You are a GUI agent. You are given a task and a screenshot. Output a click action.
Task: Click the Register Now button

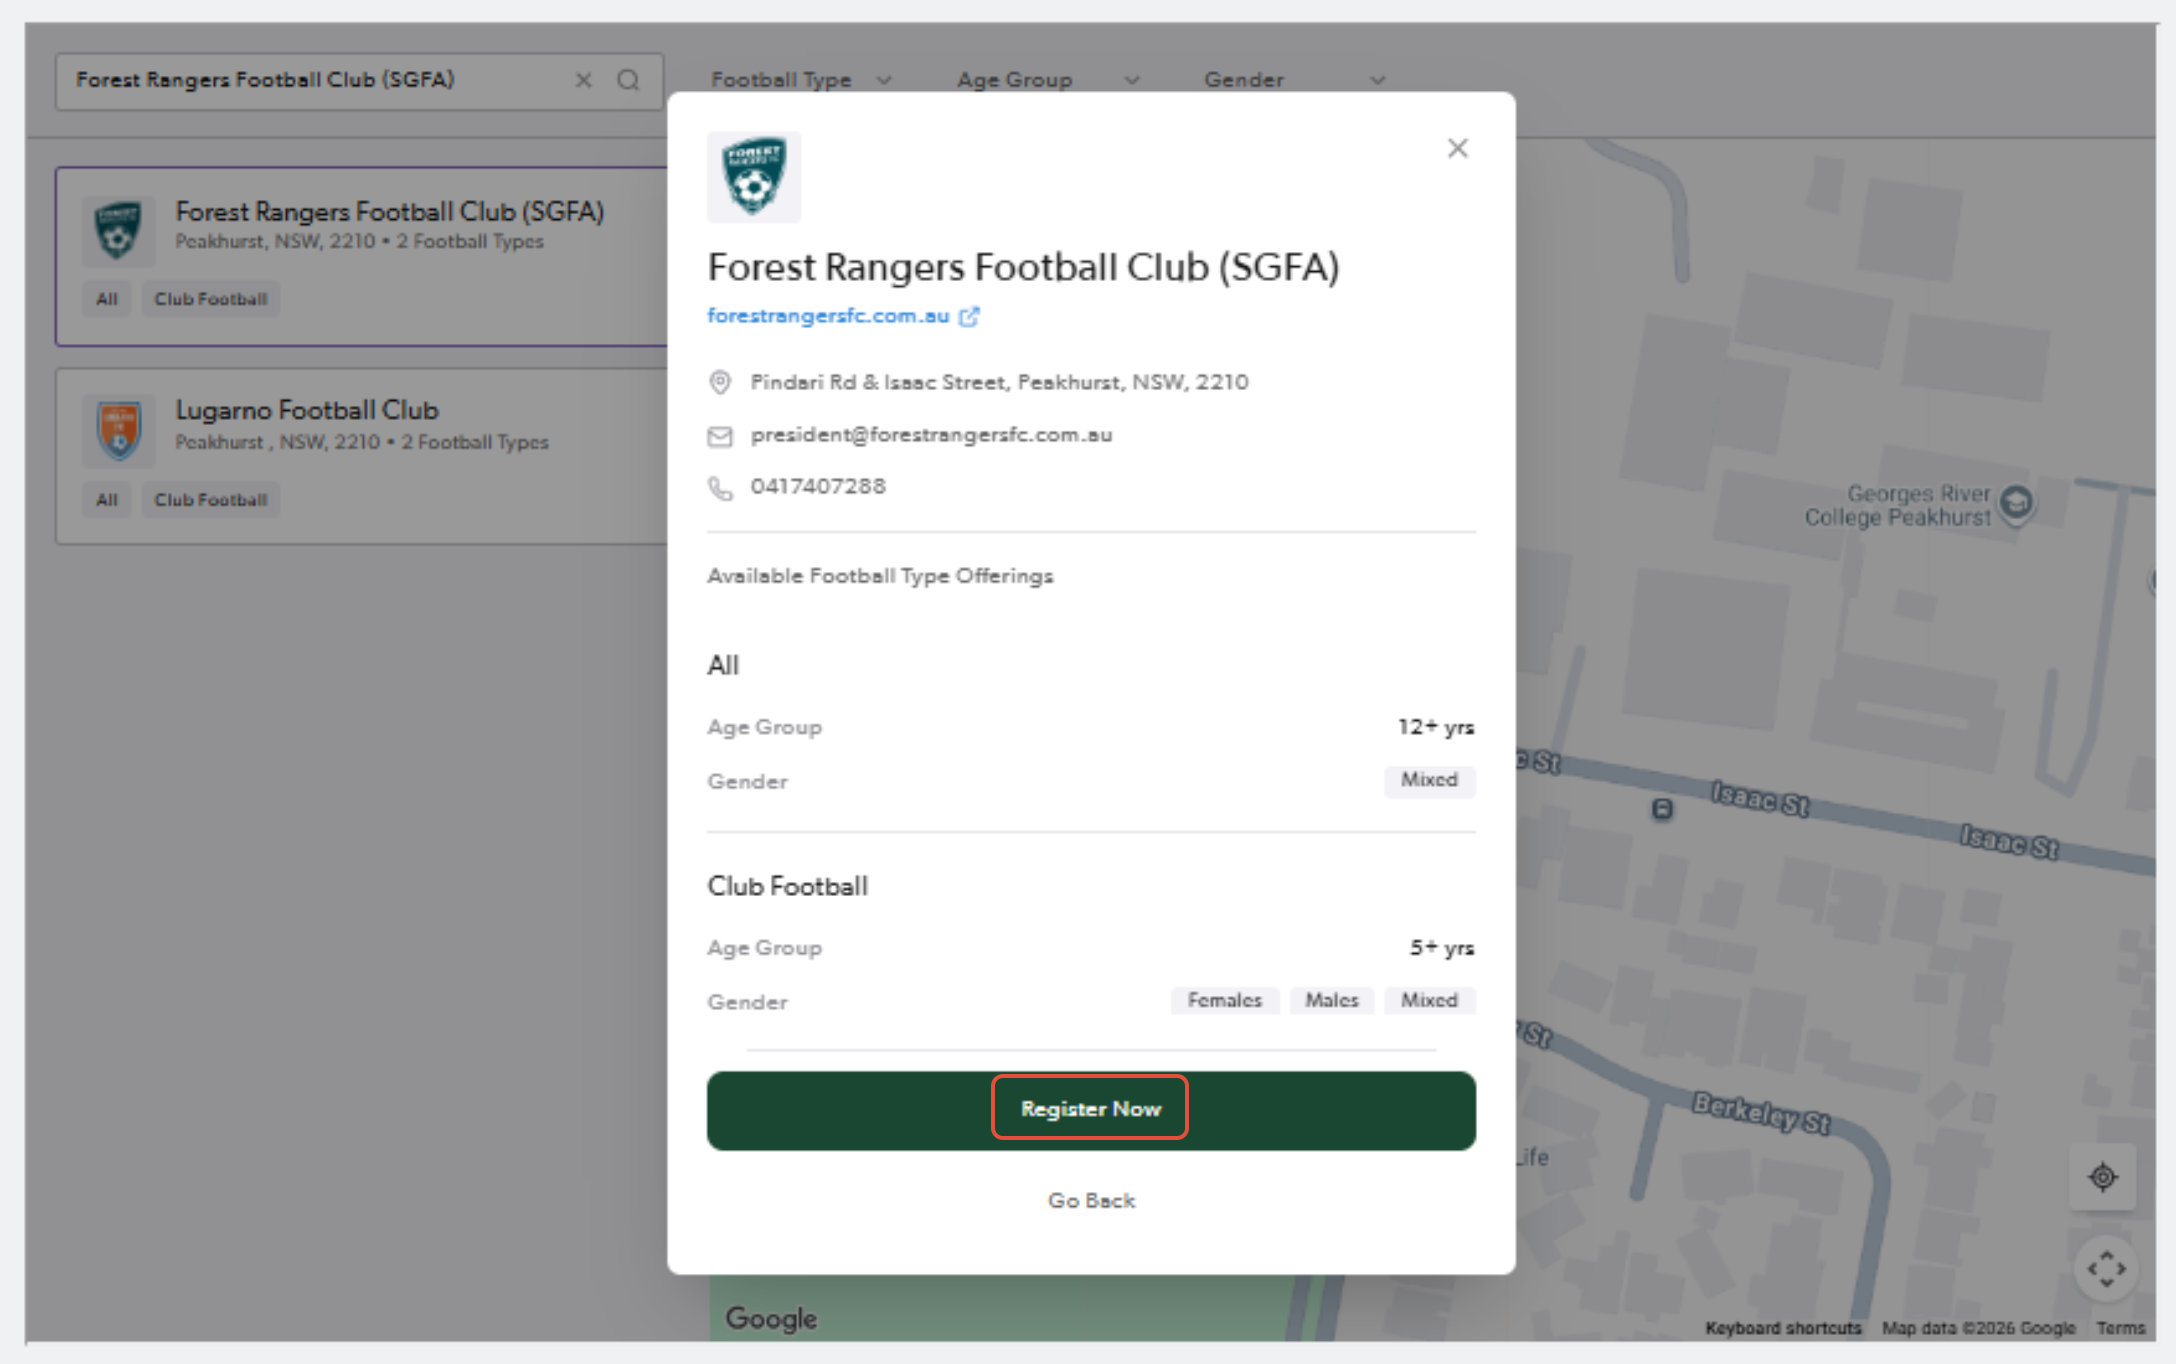(1091, 1110)
